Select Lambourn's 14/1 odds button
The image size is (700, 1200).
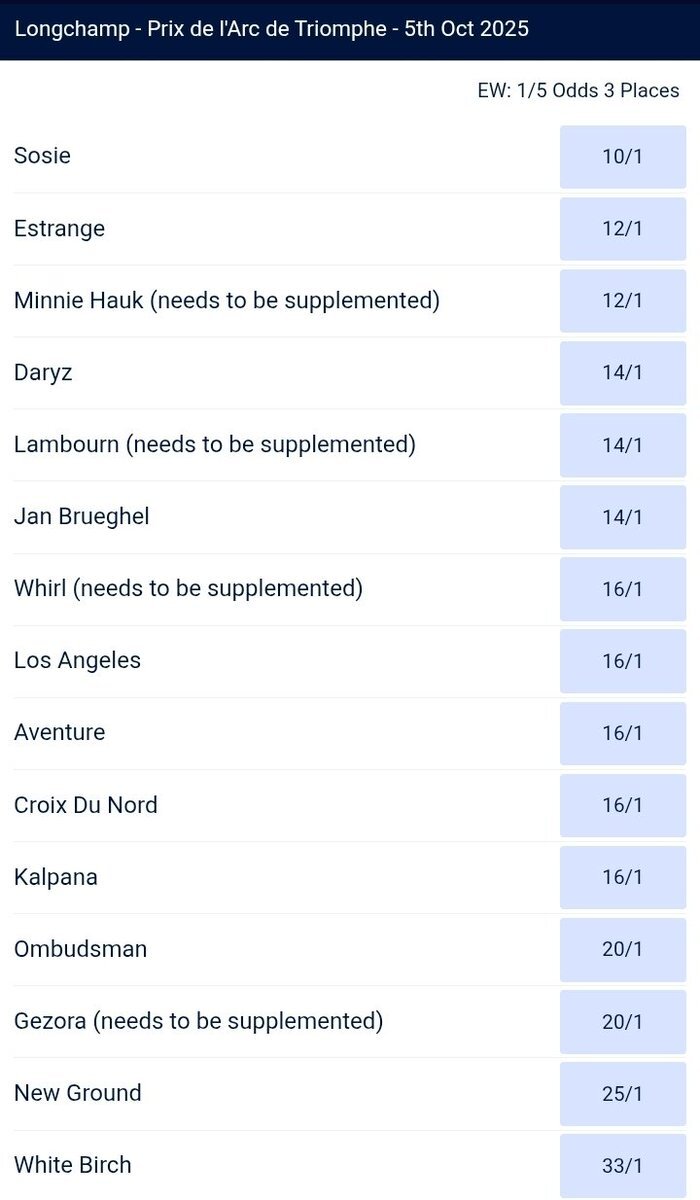point(623,445)
